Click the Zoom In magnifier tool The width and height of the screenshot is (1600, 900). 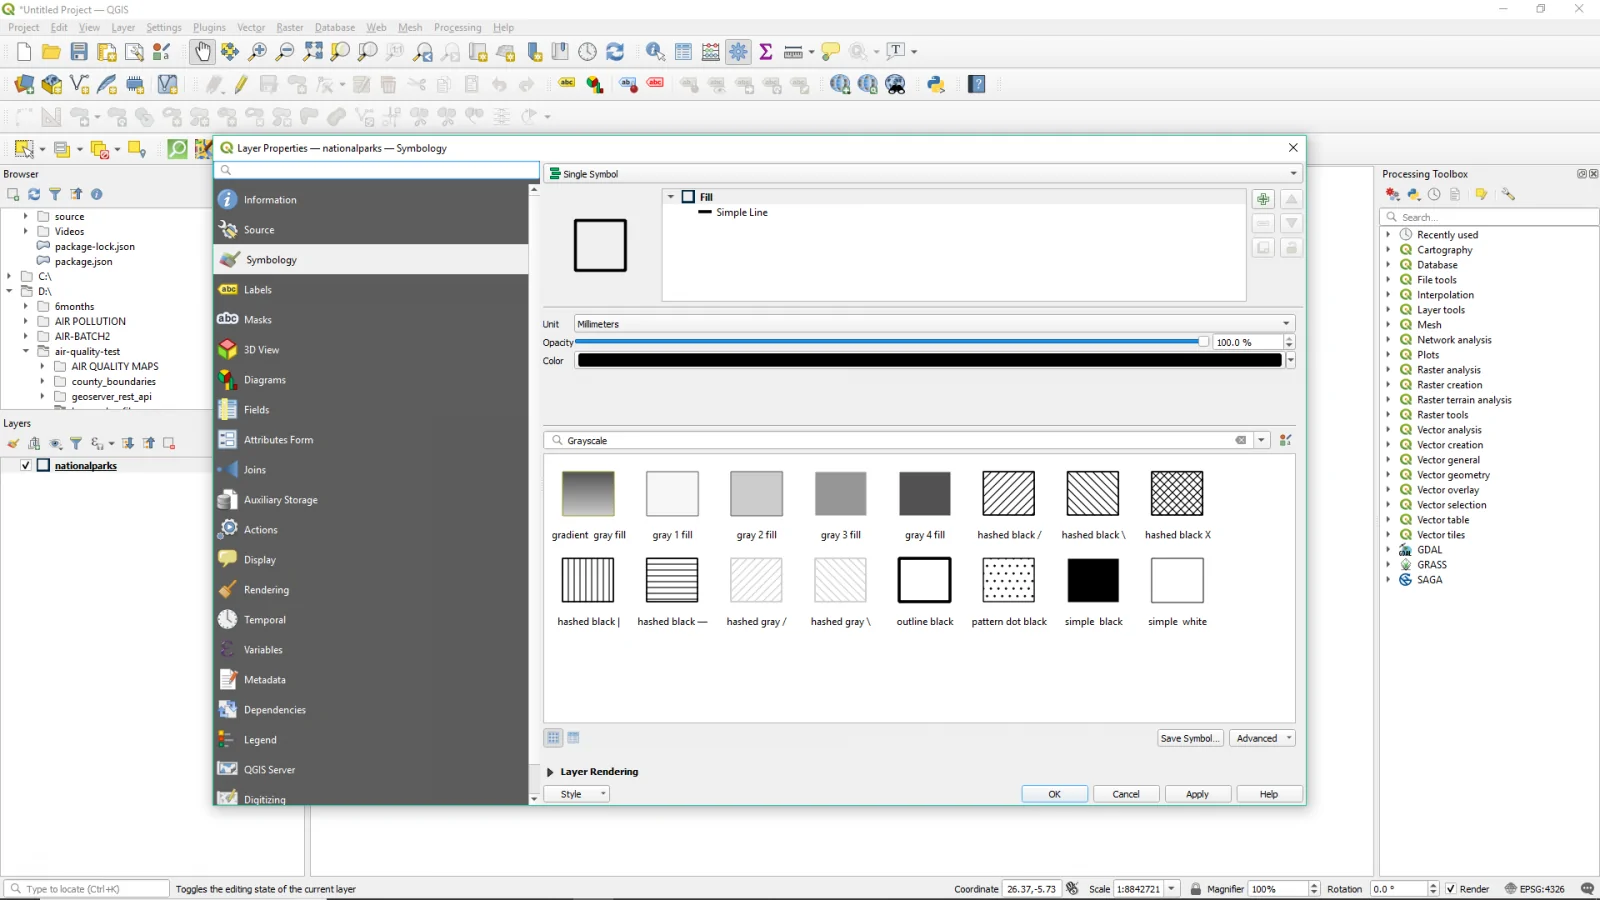click(258, 52)
